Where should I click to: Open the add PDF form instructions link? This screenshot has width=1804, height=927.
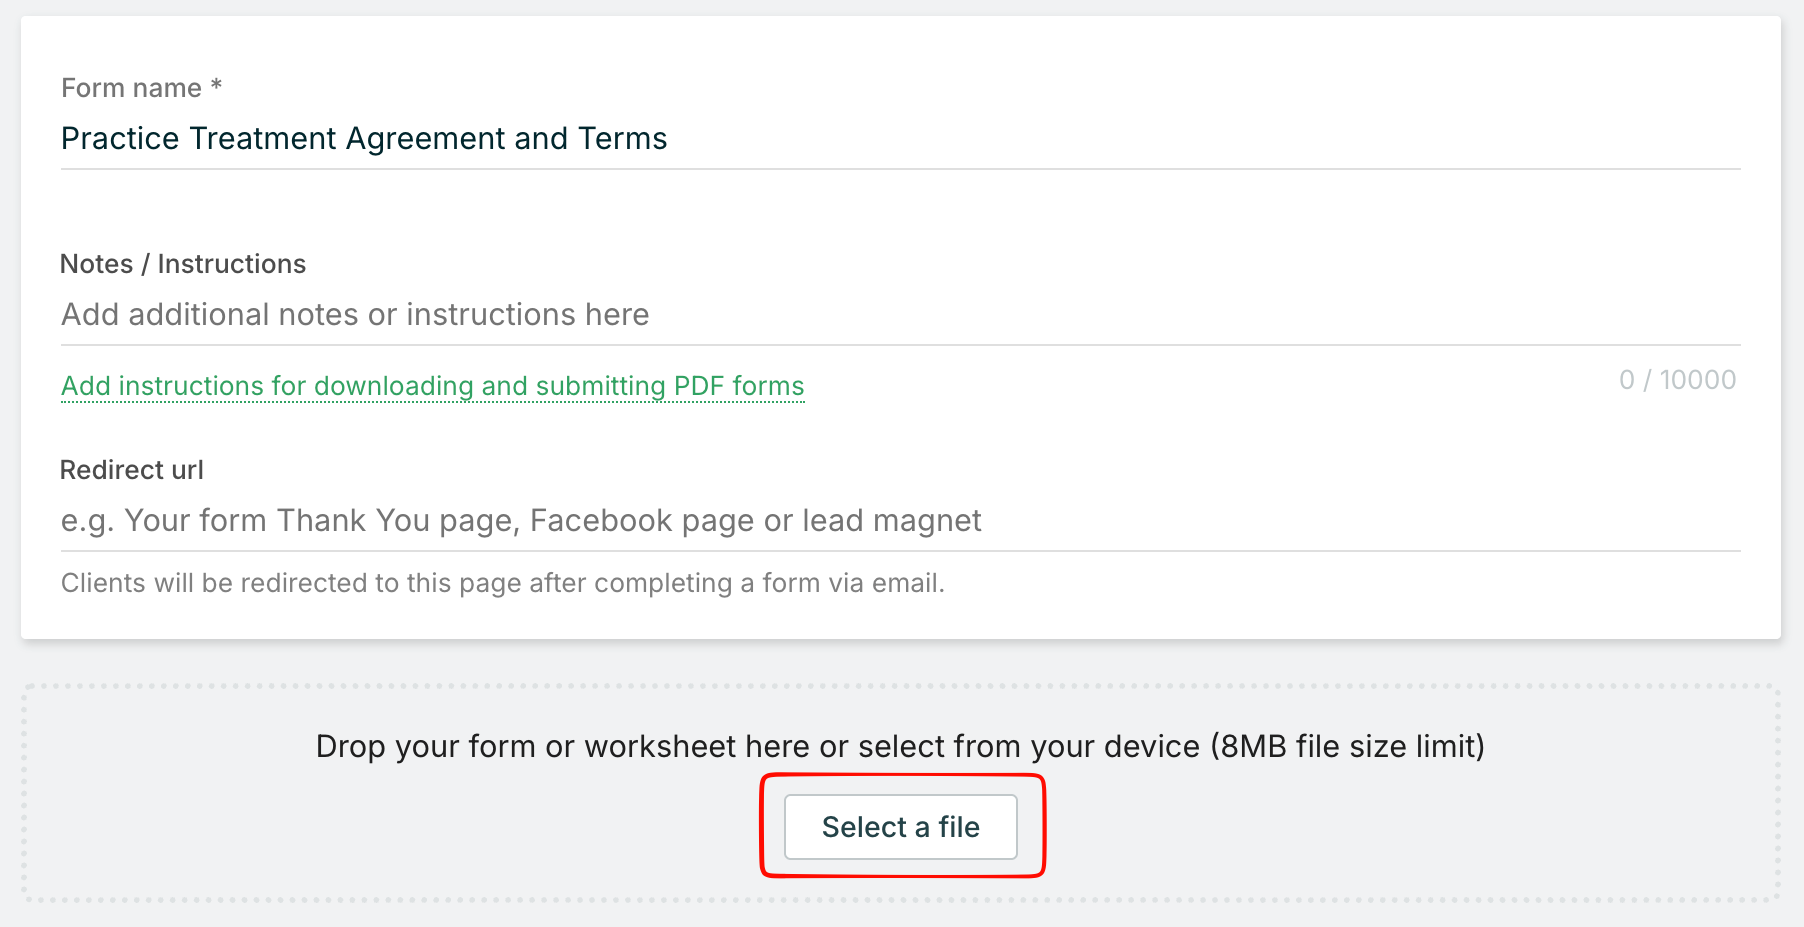(x=432, y=386)
